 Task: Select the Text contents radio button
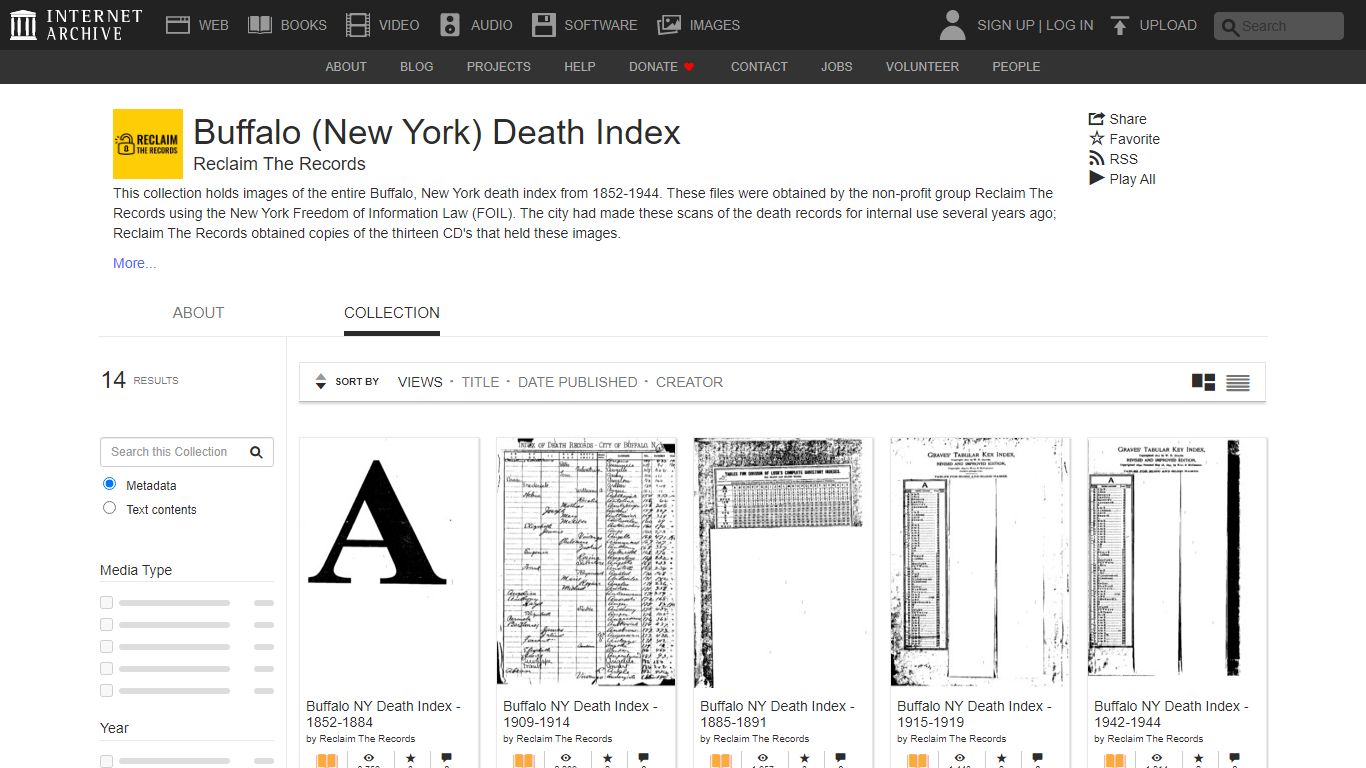(x=110, y=508)
